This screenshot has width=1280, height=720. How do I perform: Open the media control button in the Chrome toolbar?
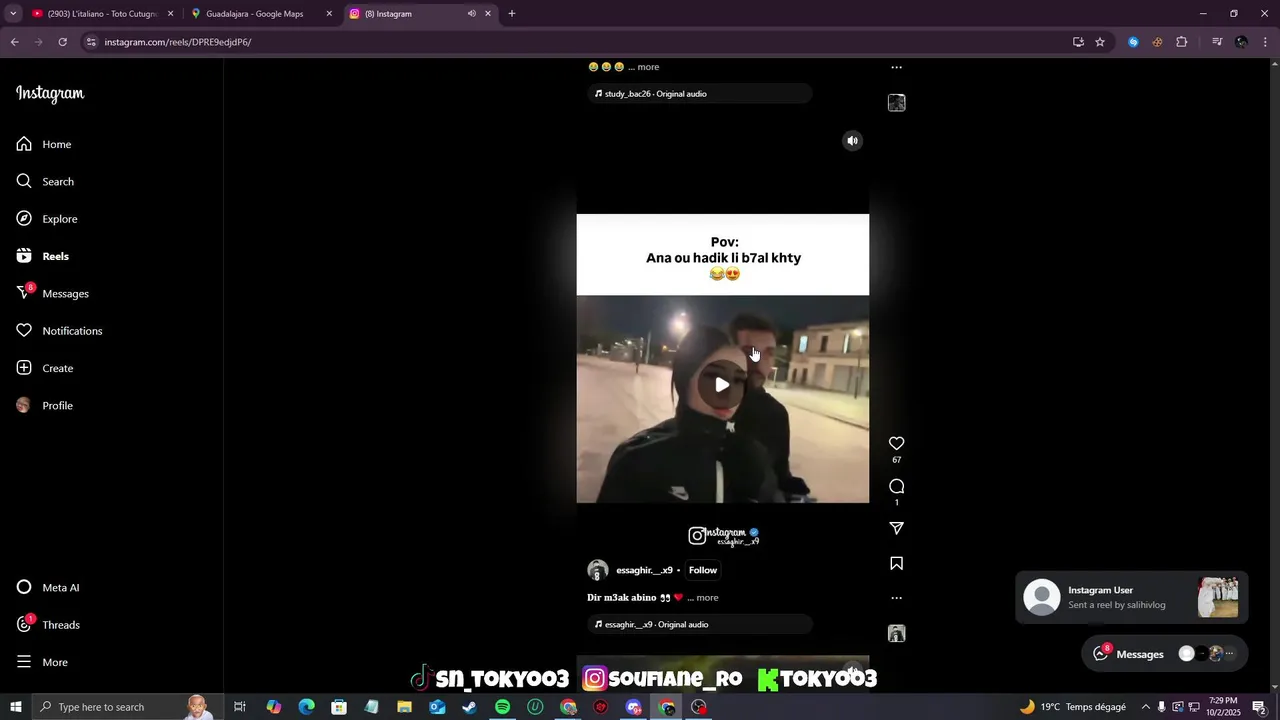click(x=1217, y=42)
